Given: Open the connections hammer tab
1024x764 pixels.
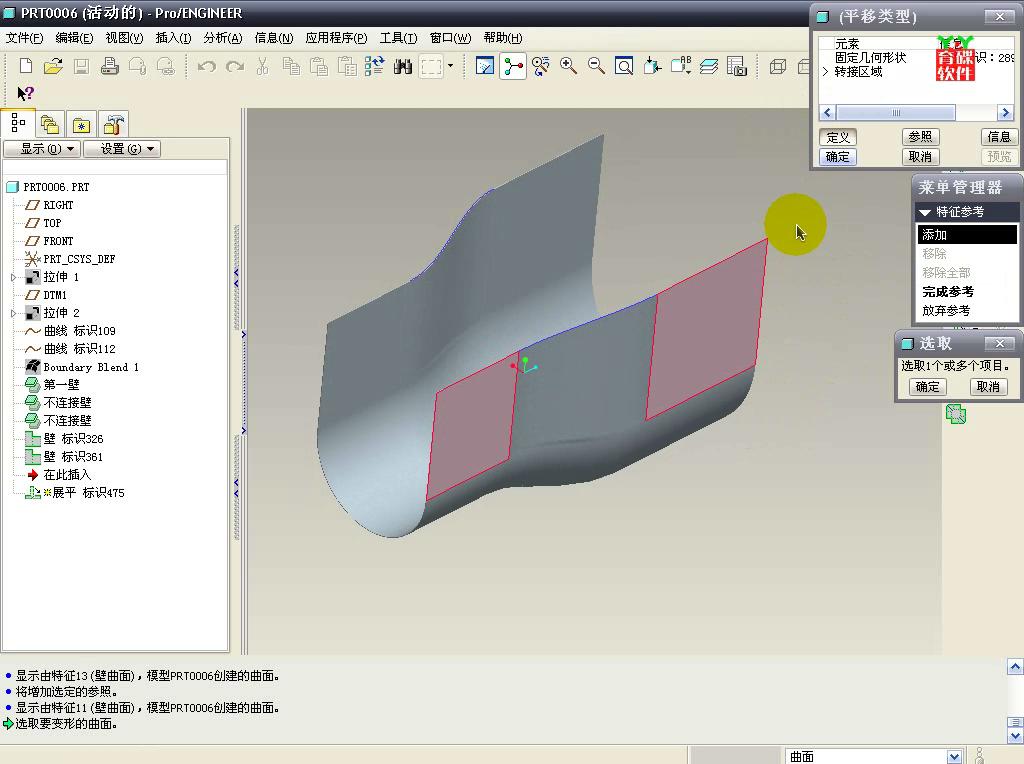Looking at the screenshot, I should (114, 124).
